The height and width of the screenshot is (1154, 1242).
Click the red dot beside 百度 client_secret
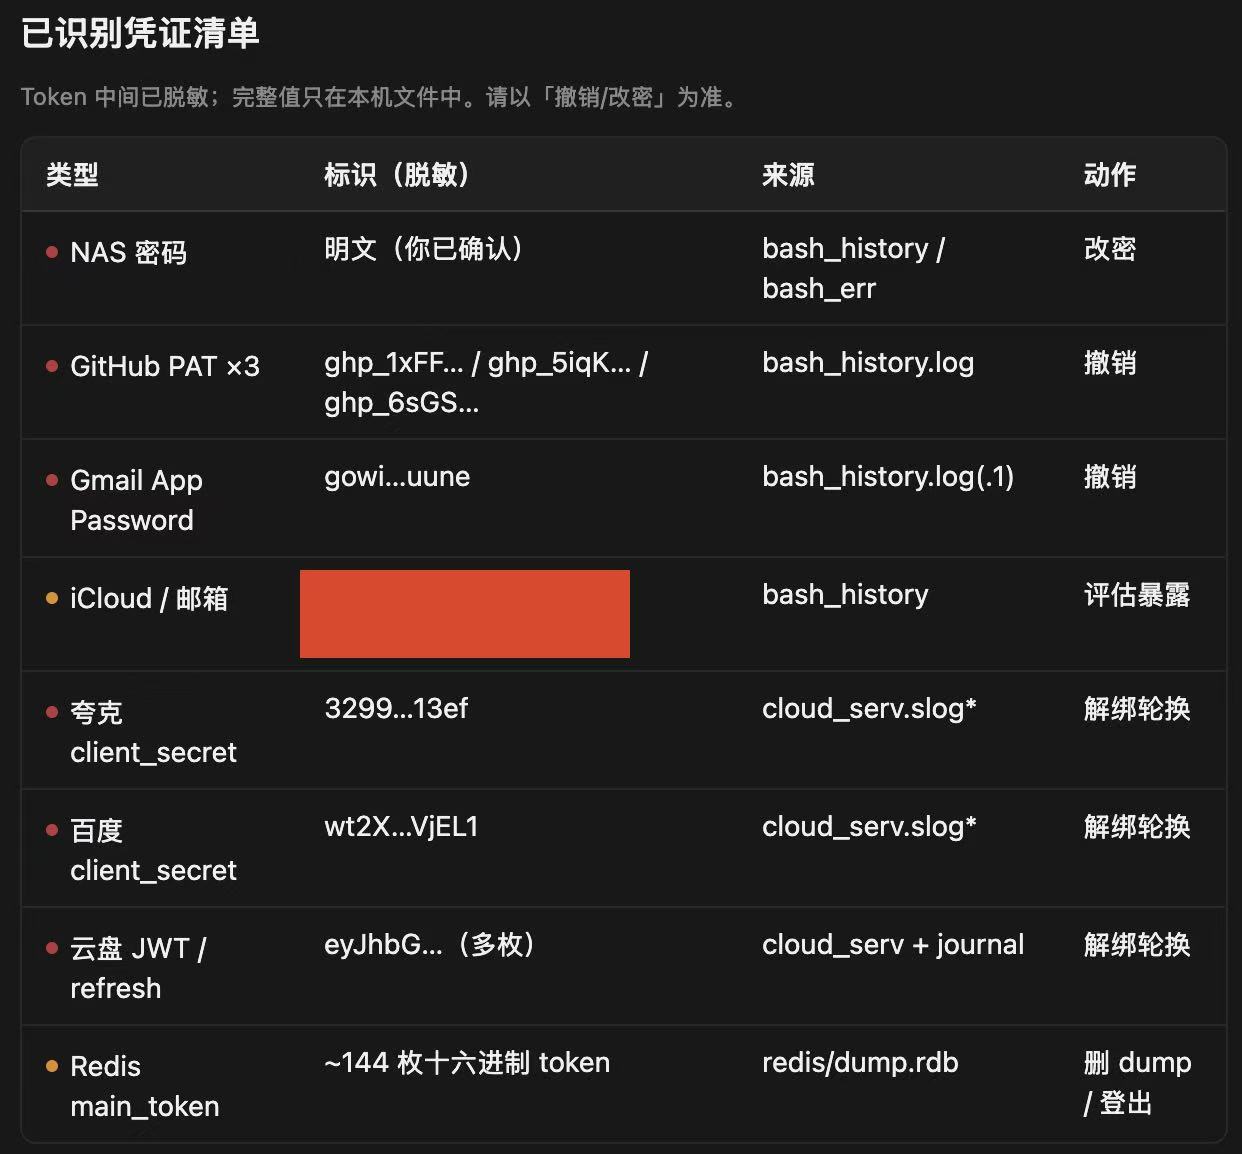[x=52, y=830]
